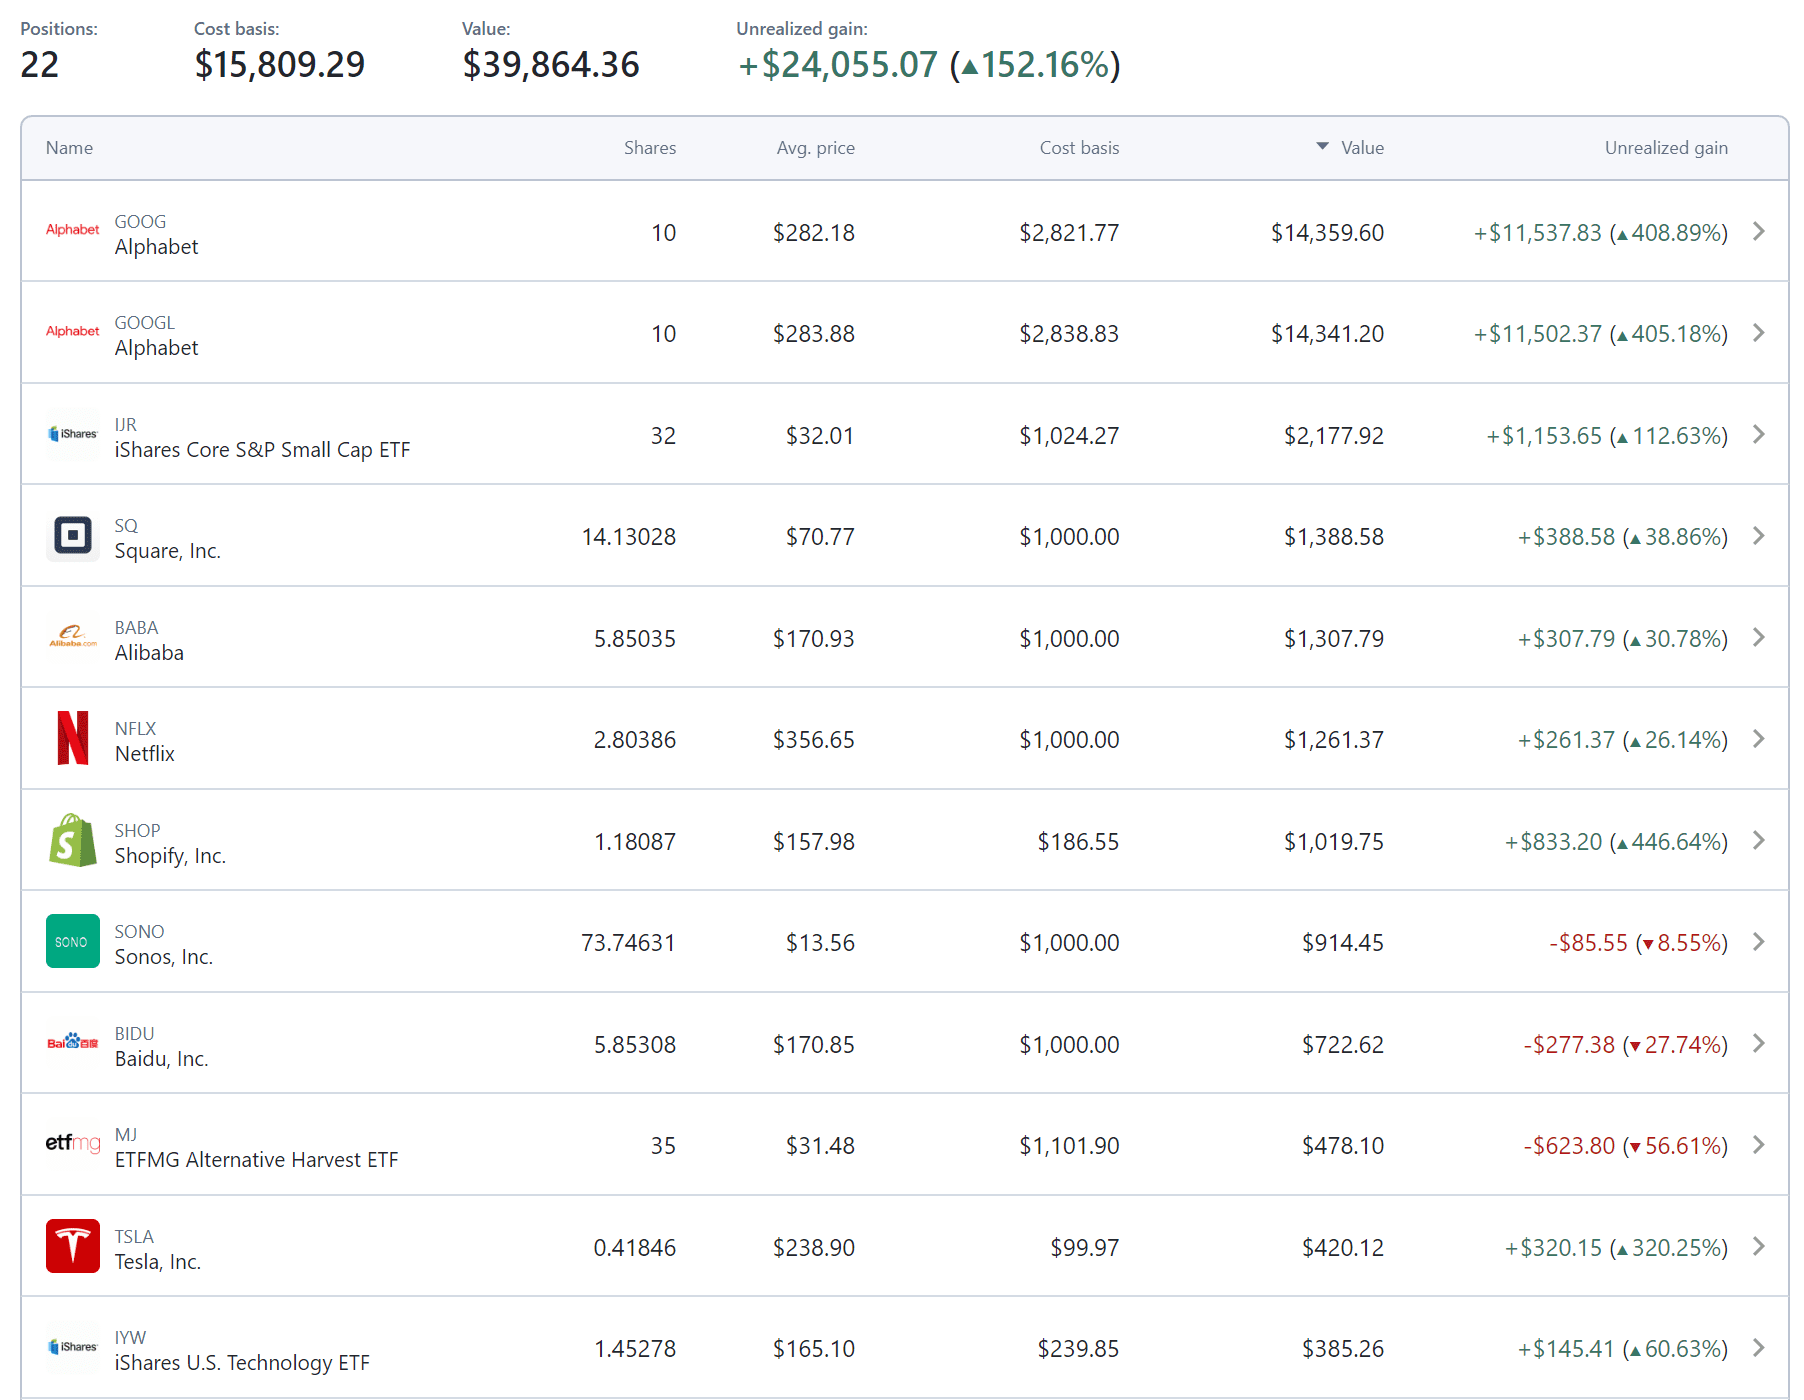Click Sonos unrealized loss -$85.55

(1588, 943)
